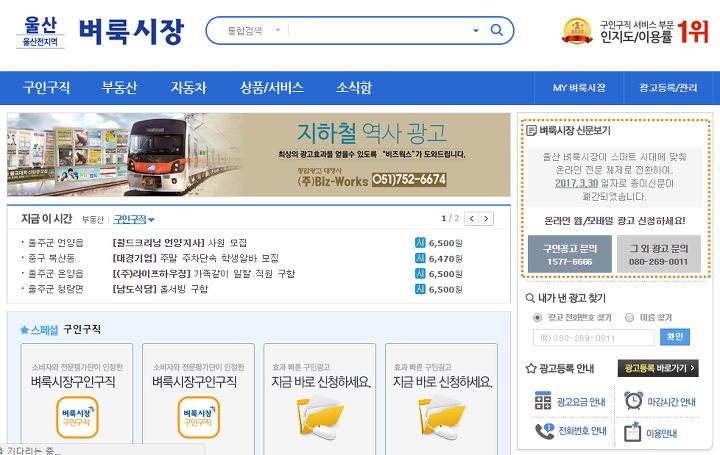Click 중구 복산동 location text
This screenshot has height=455, width=720.
pyautogui.click(x=51, y=258)
